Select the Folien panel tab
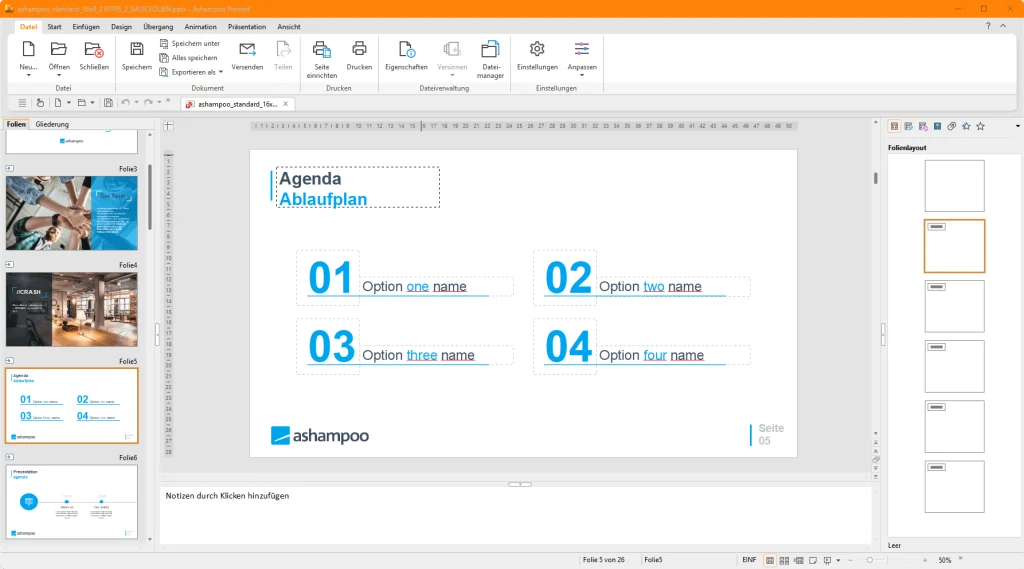Image resolution: width=1024 pixels, height=569 pixels. (16, 124)
